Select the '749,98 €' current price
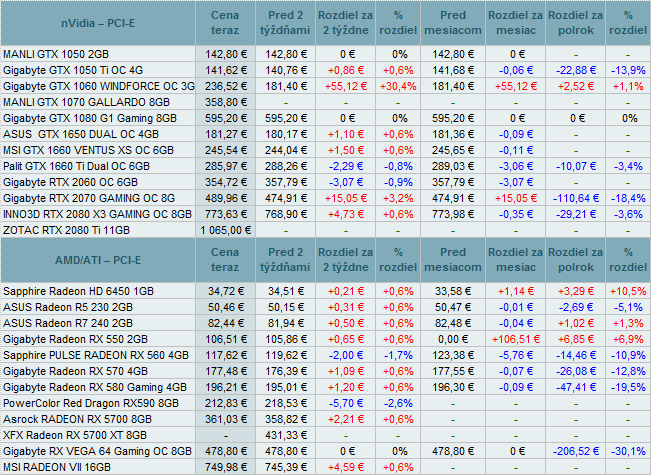Image resolution: width=651 pixels, height=475 pixels. coord(226,468)
